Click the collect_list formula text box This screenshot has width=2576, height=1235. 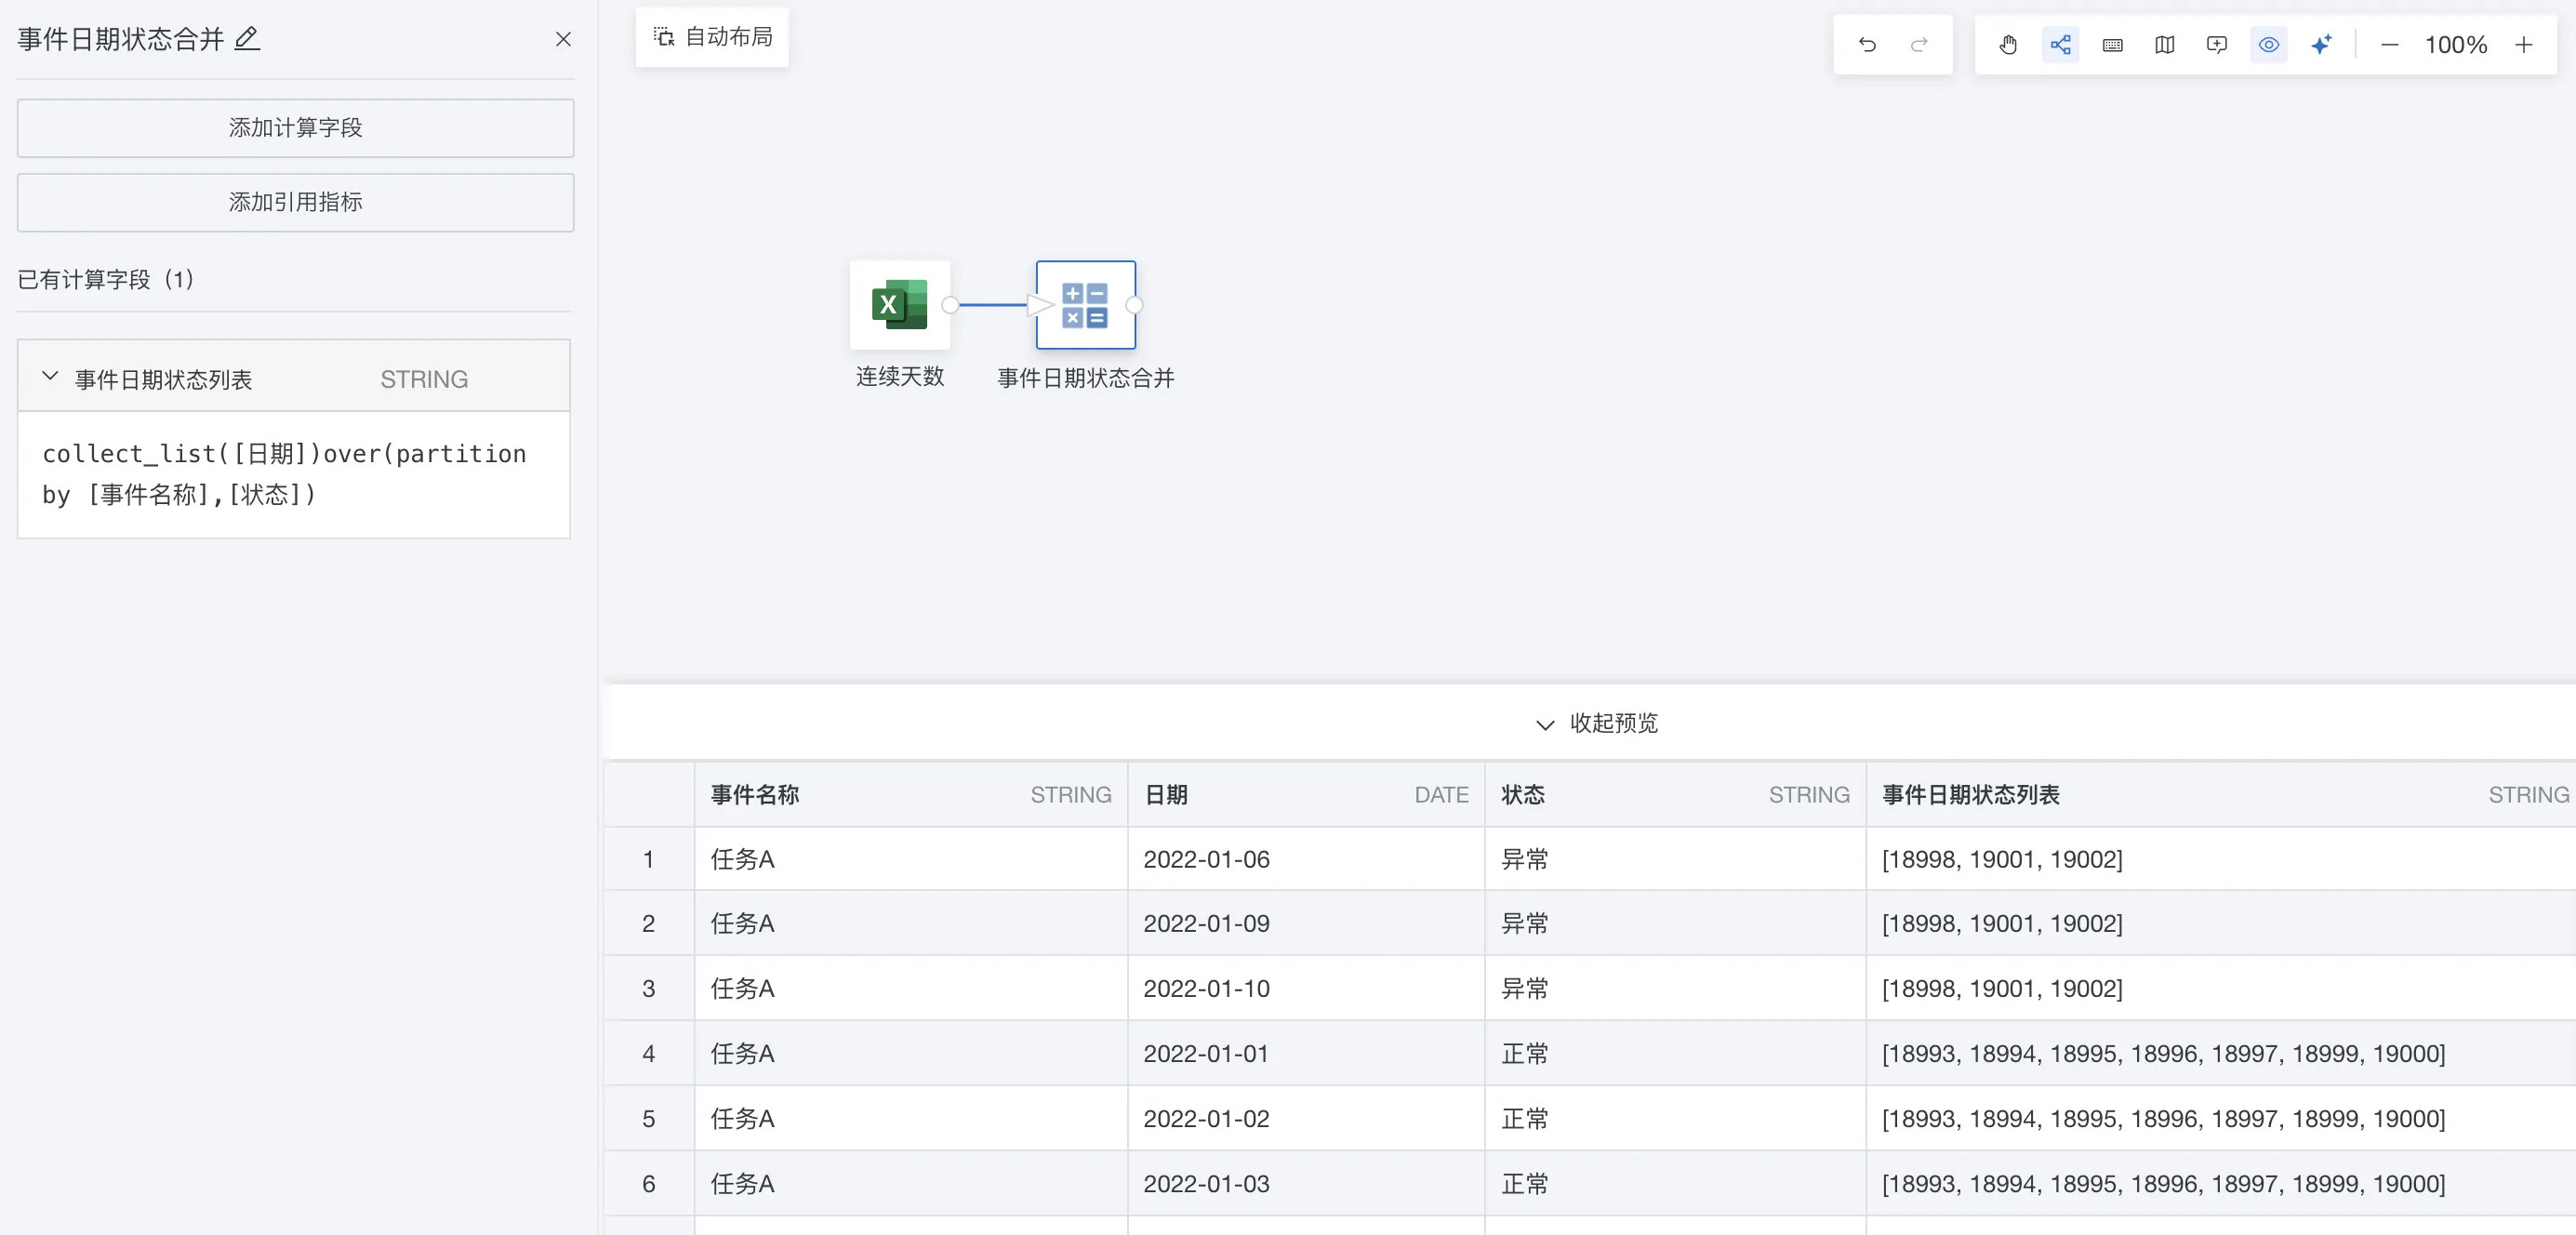click(x=294, y=474)
